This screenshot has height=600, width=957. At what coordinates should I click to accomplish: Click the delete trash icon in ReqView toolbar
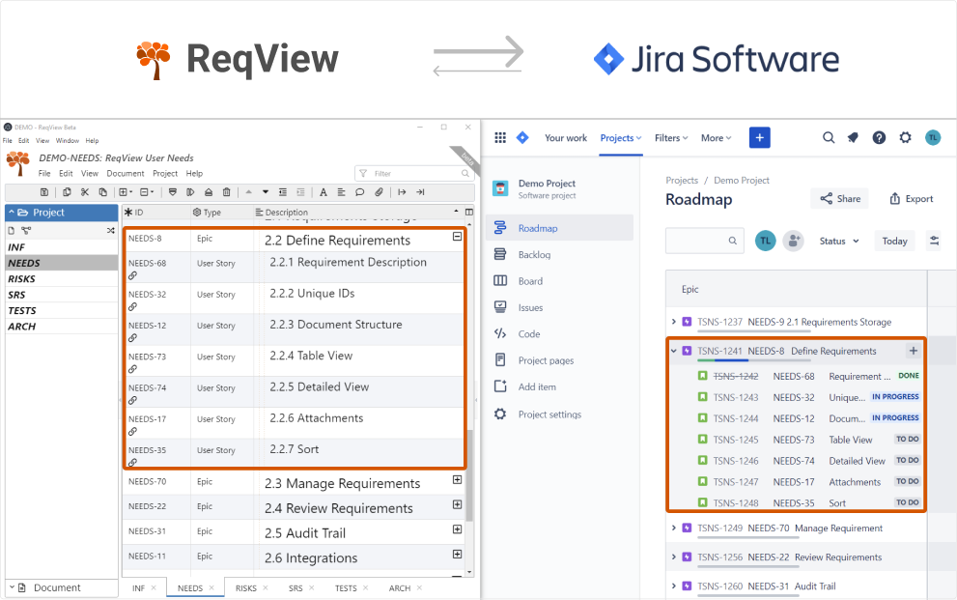pyautogui.click(x=227, y=192)
